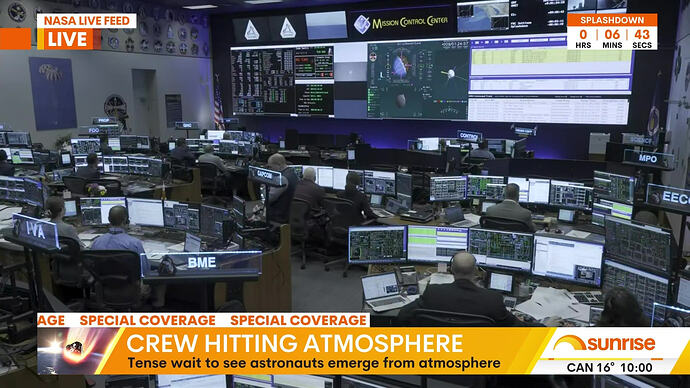Click the 43 SECS countdown value
690x388 pixels.
[x=642, y=38]
